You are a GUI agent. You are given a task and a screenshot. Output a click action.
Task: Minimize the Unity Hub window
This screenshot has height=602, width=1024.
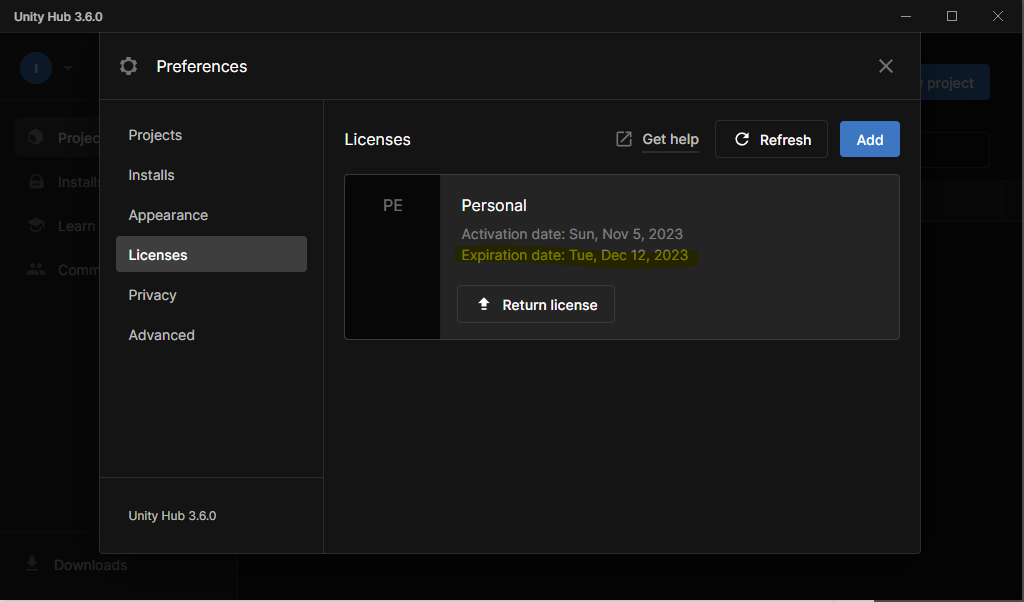(906, 16)
